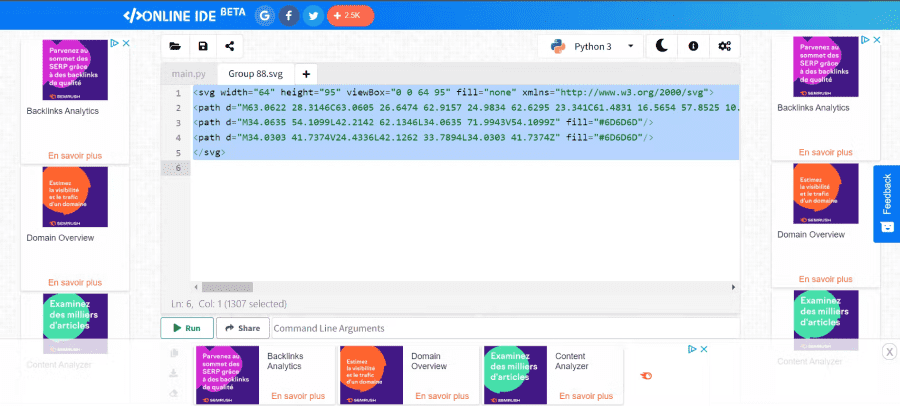The width and height of the screenshot is (900, 406).
Task: Click horizontal scrollbar left arrow
Action: pyautogui.click(x=196, y=287)
